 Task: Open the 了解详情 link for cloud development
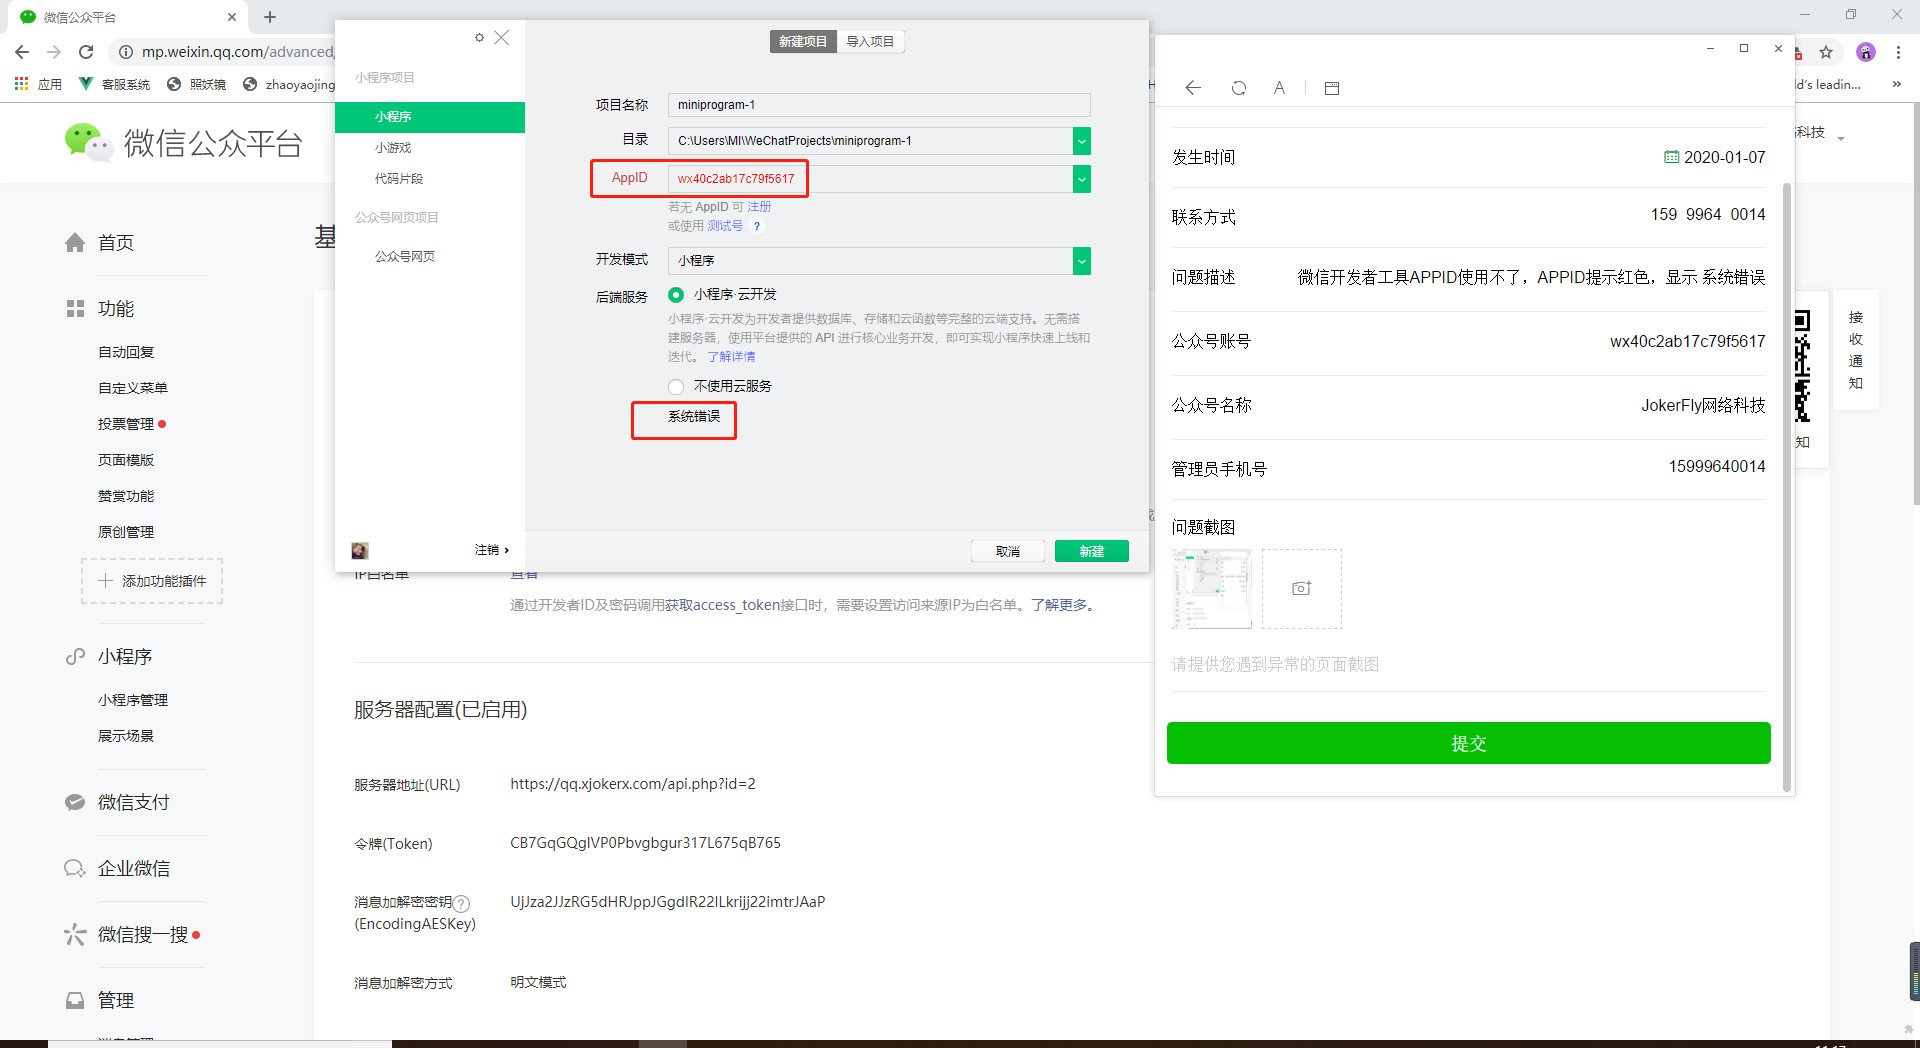click(732, 357)
